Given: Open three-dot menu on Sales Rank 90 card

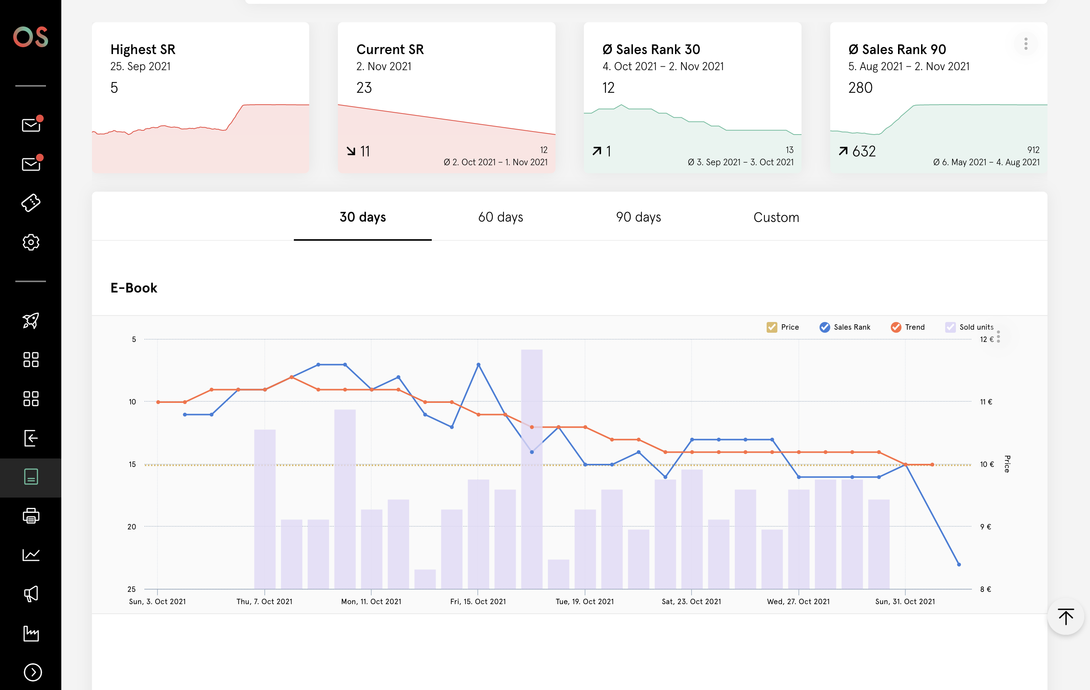Looking at the screenshot, I should coord(1025,44).
